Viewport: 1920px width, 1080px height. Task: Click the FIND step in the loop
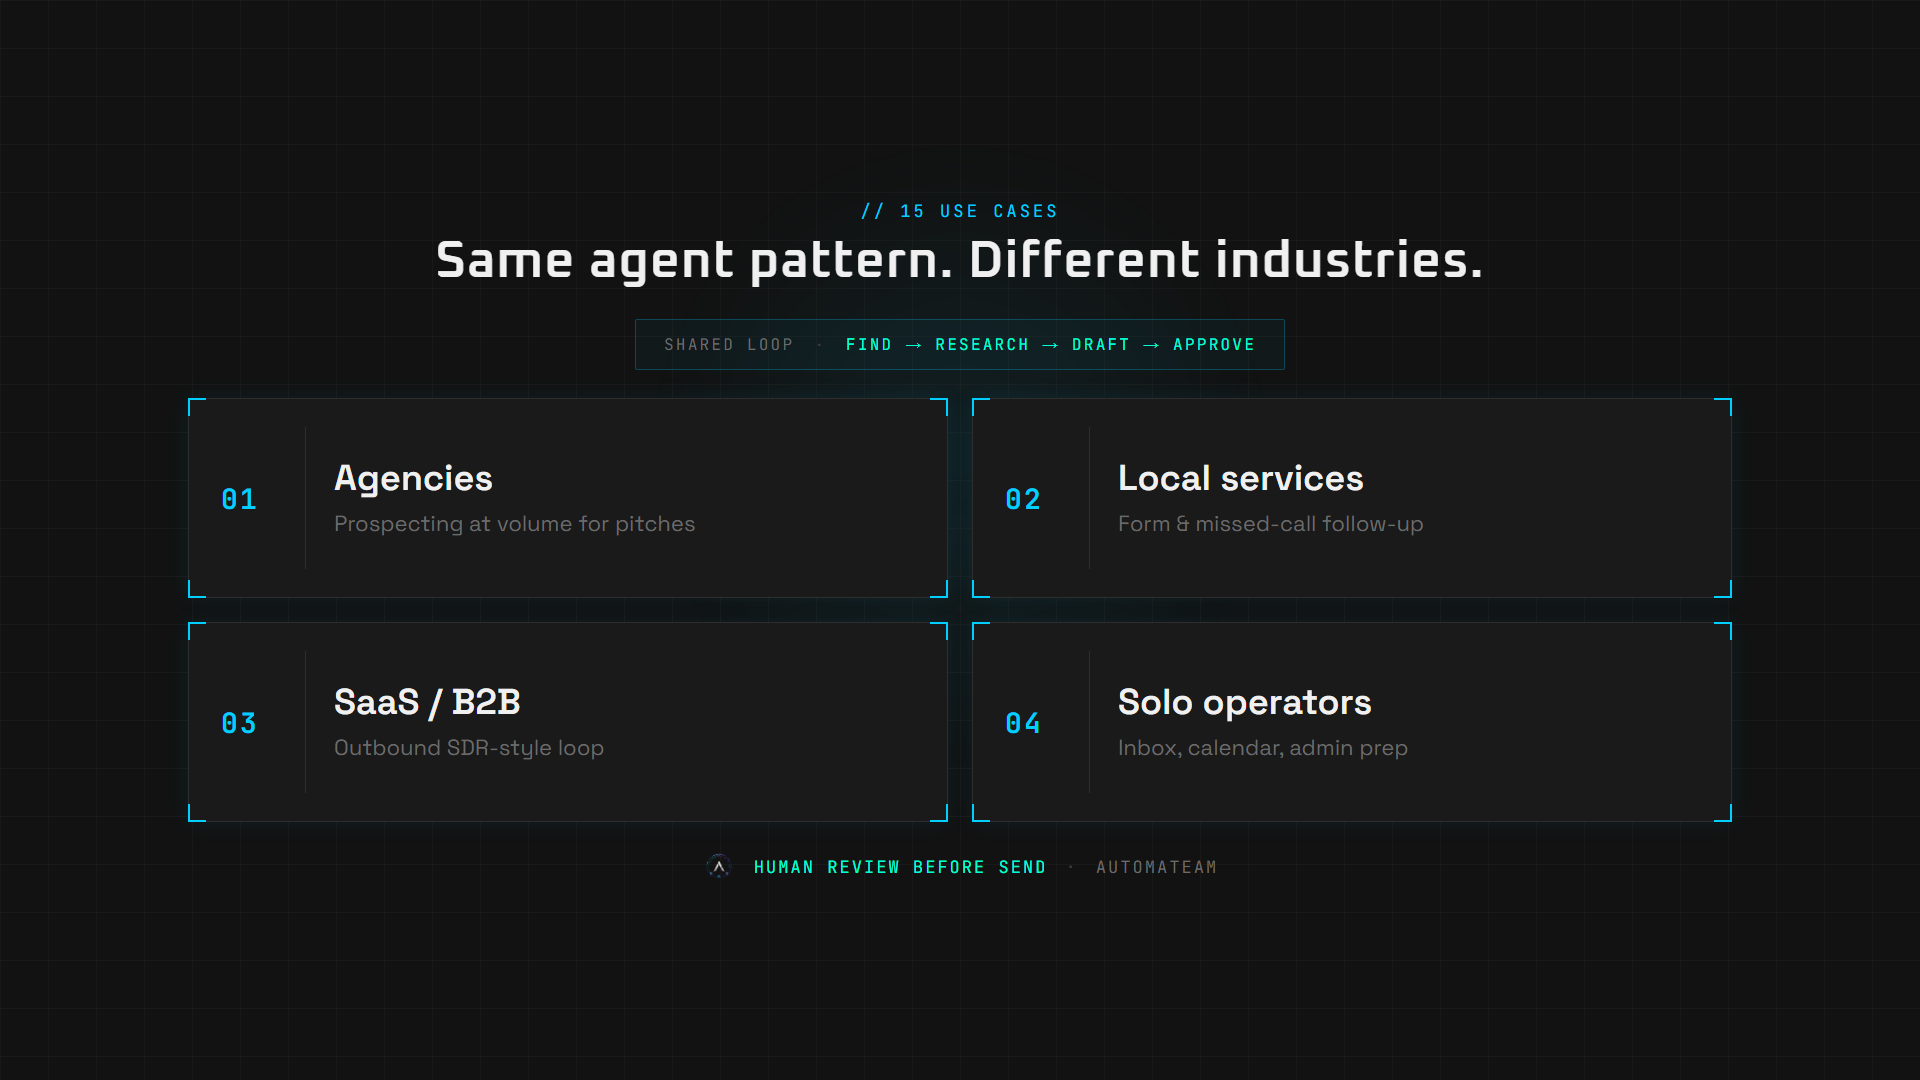[x=868, y=344]
